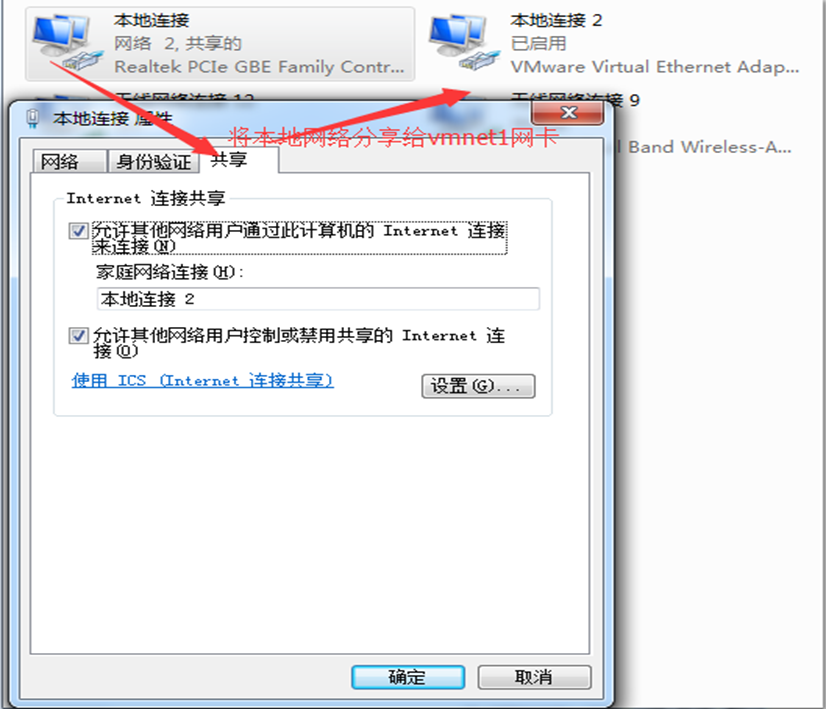
Task: Click the 取消 button to cancel
Action: (534, 677)
